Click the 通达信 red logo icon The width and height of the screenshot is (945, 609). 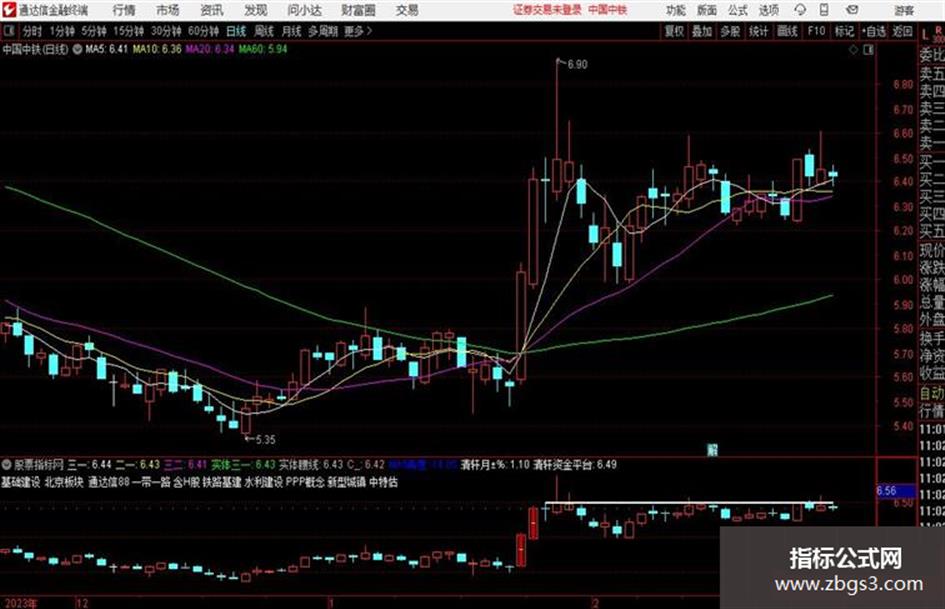pyautogui.click(x=8, y=10)
